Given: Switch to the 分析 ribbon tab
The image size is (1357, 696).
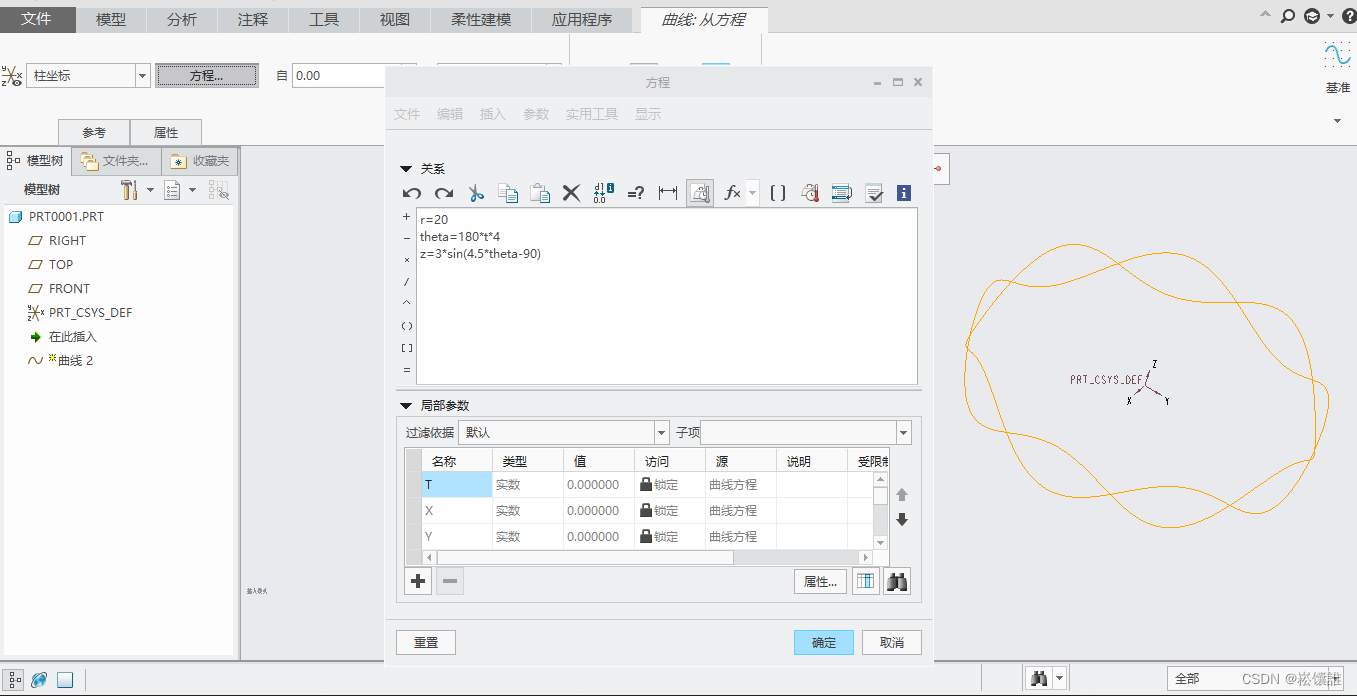Looking at the screenshot, I should [181, 20].
